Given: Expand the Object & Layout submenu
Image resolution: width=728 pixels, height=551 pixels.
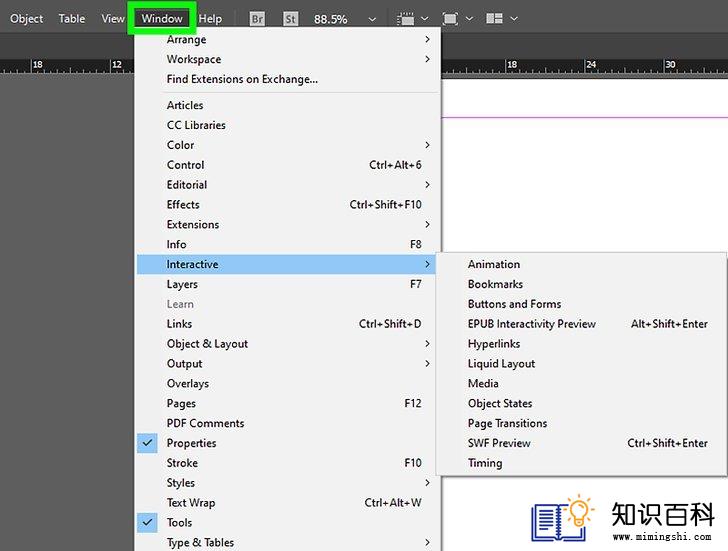Looking at the screenshot, I should (x=286, y=344).
